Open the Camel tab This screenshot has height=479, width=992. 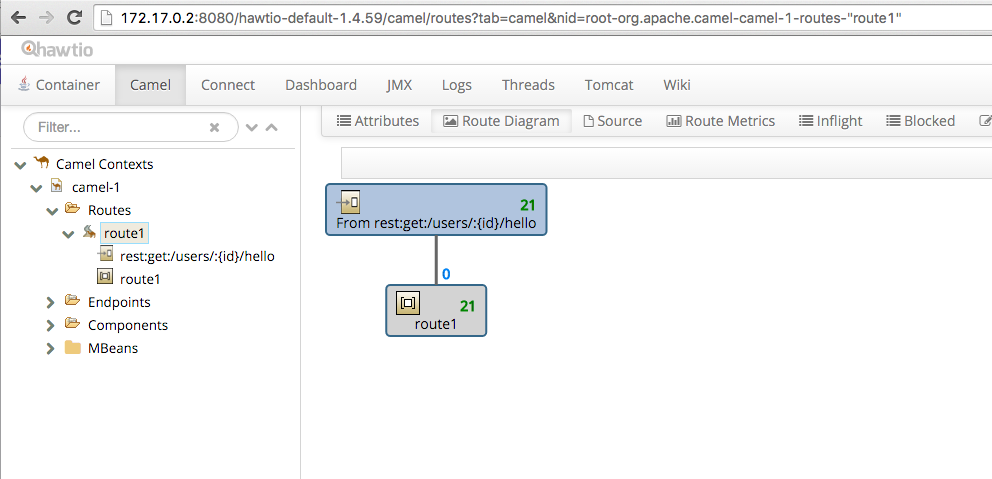pyautogui.click(x=151, y=85)
